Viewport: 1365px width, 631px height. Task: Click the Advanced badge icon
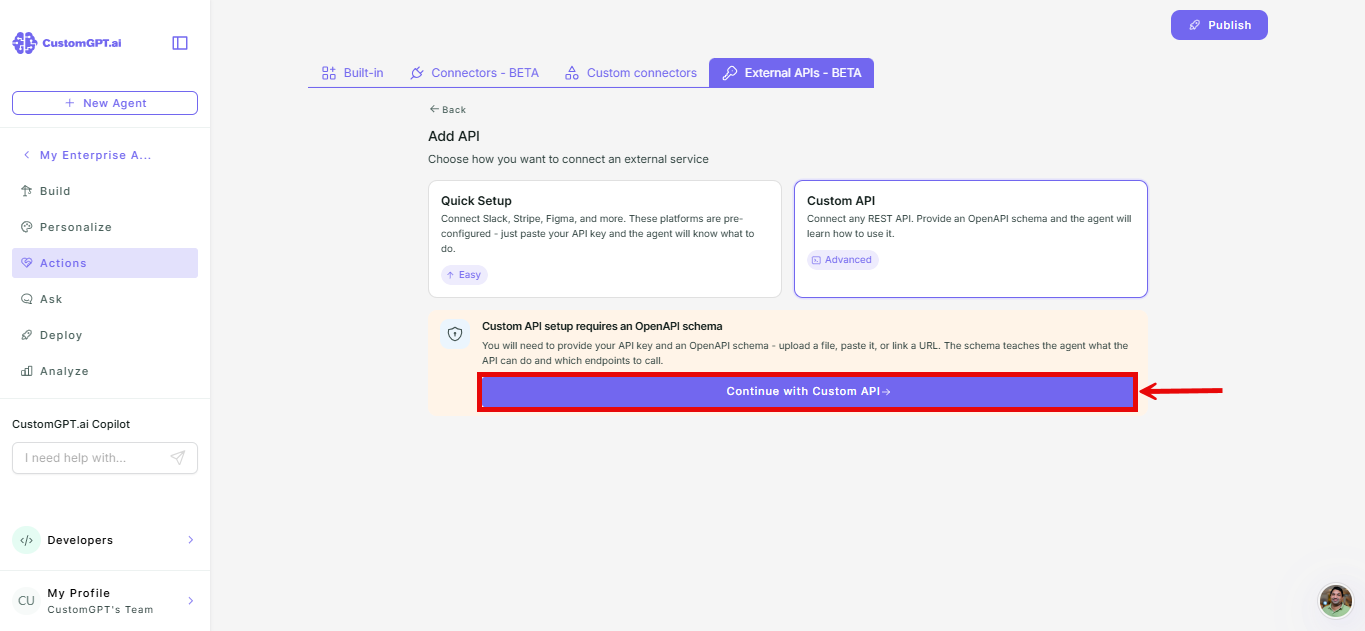tap(816, 260)
